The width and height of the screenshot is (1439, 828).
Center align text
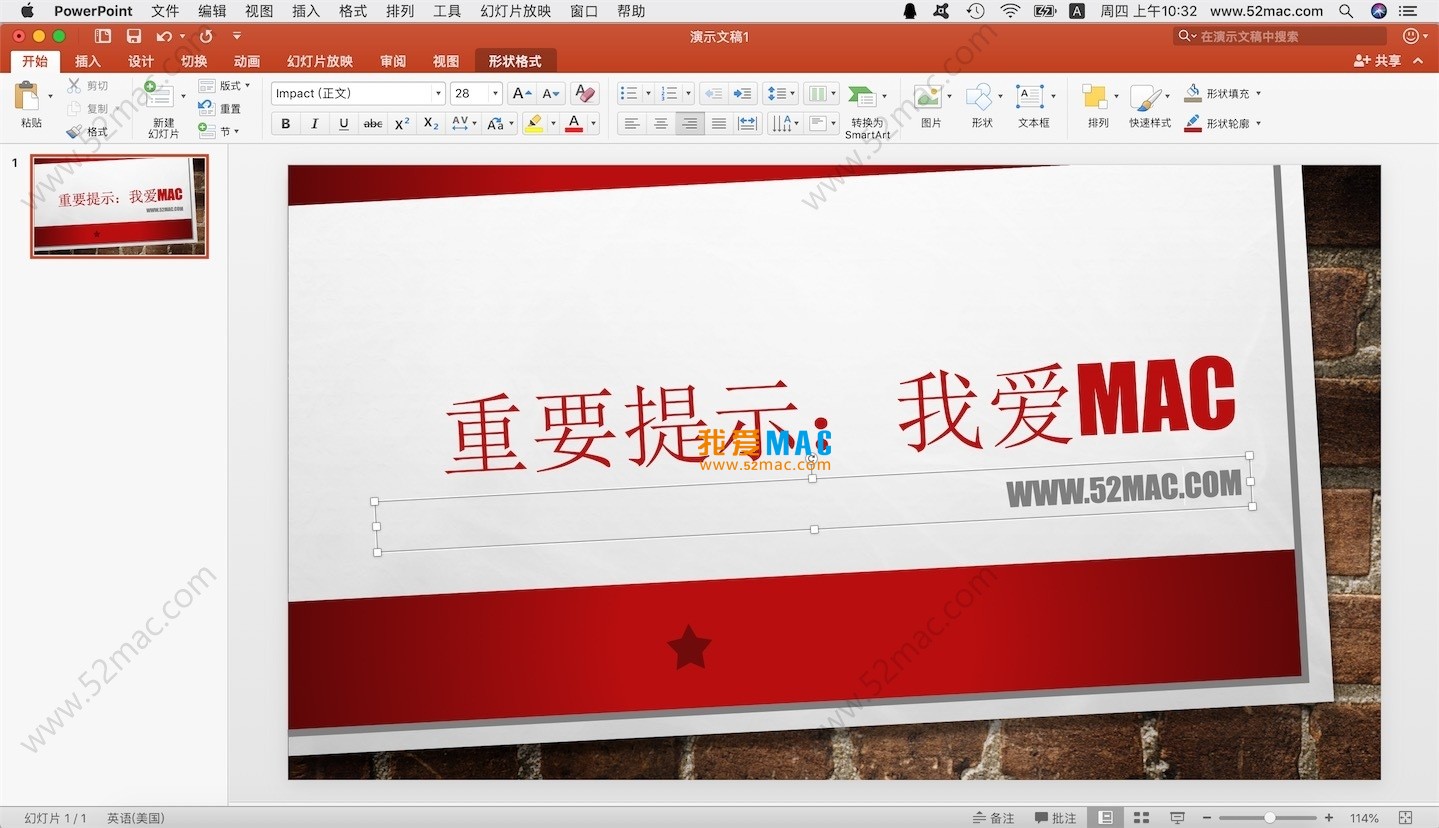(x=660, y=124)
